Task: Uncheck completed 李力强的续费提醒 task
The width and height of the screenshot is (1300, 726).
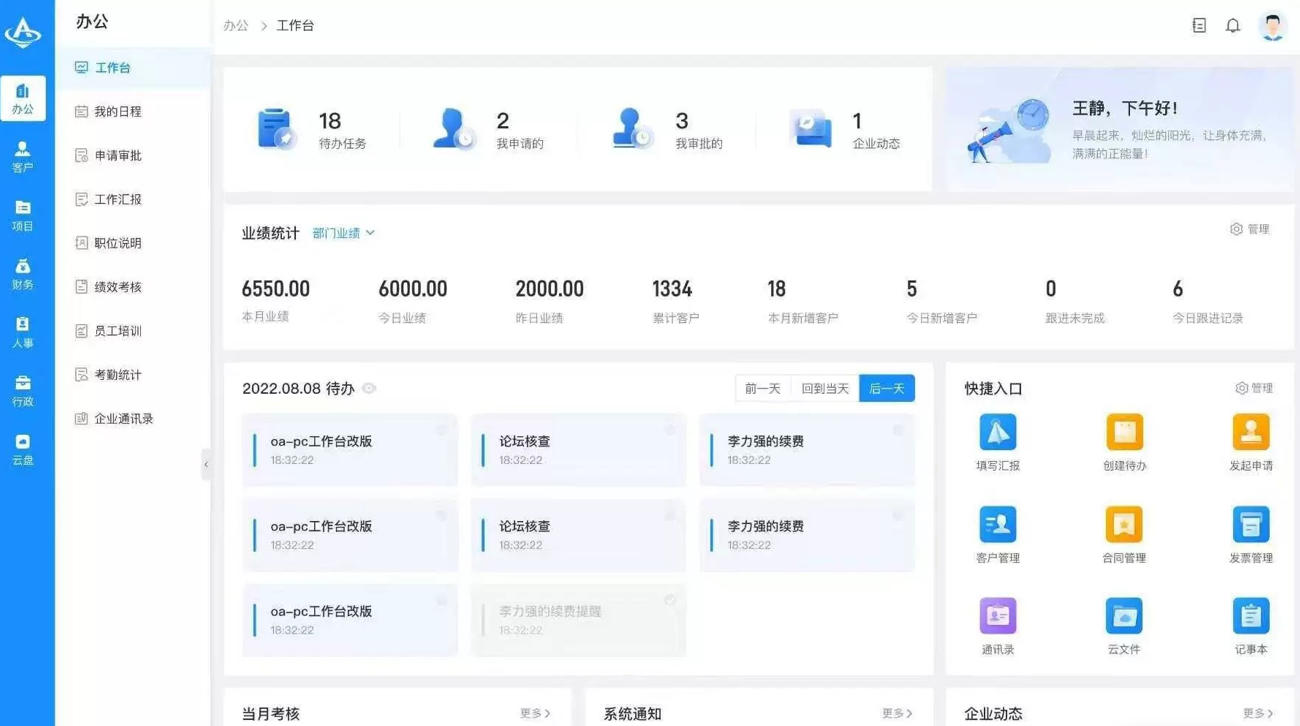Action: tap(670, 600)
